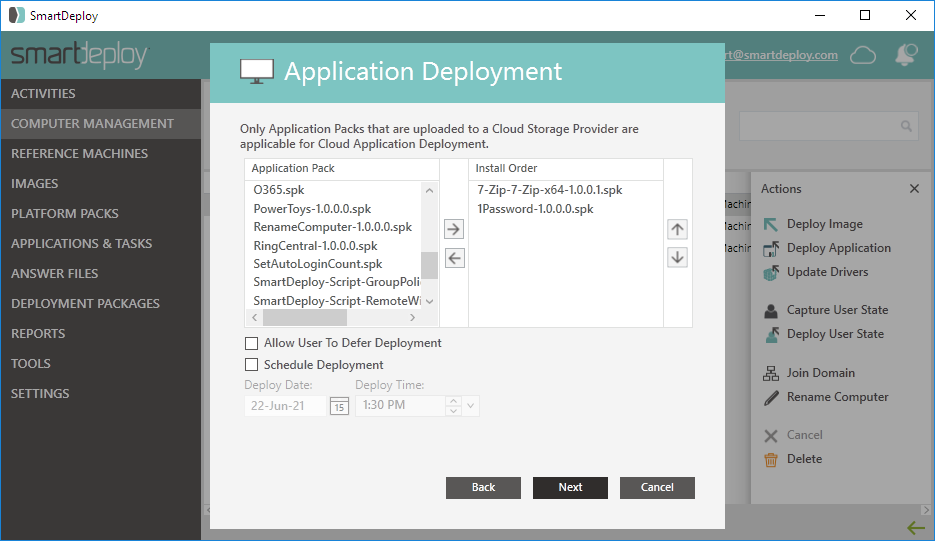Click the smartdeploy.com email link

(781, 55)
